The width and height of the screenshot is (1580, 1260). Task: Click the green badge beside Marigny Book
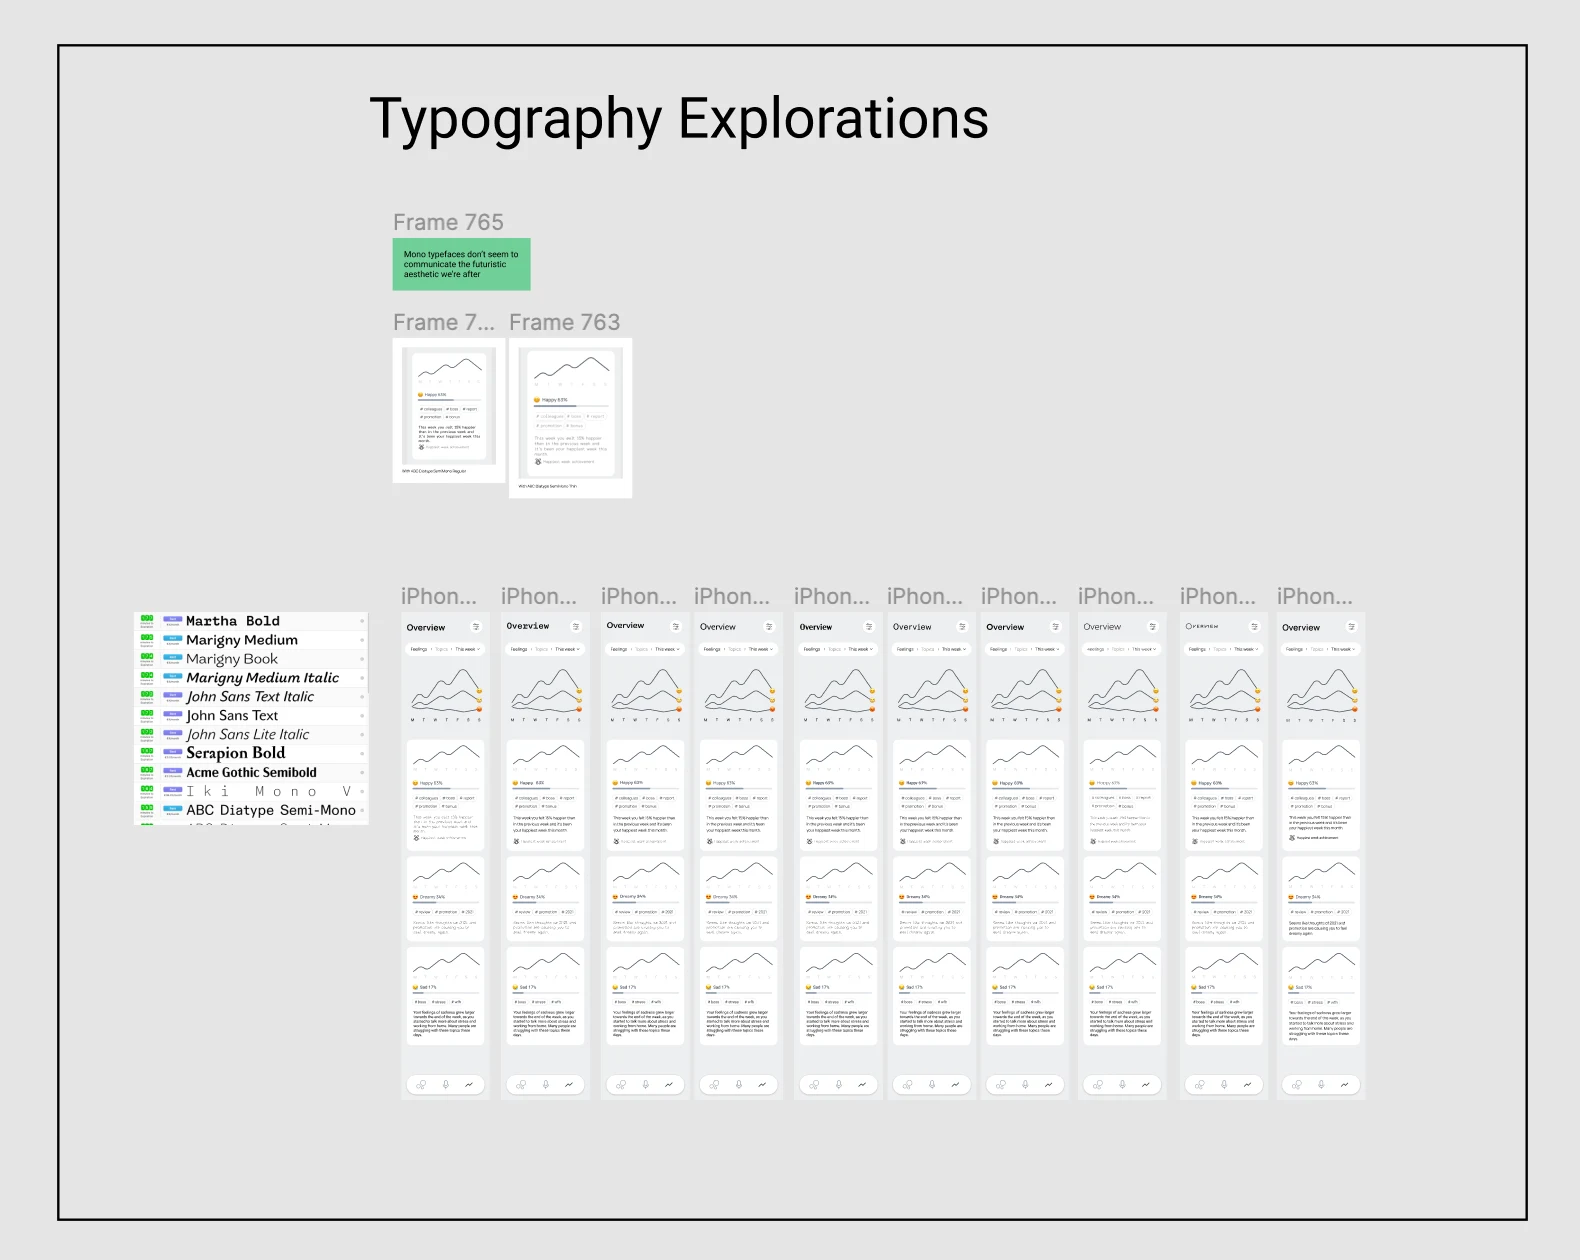[147, 657]
